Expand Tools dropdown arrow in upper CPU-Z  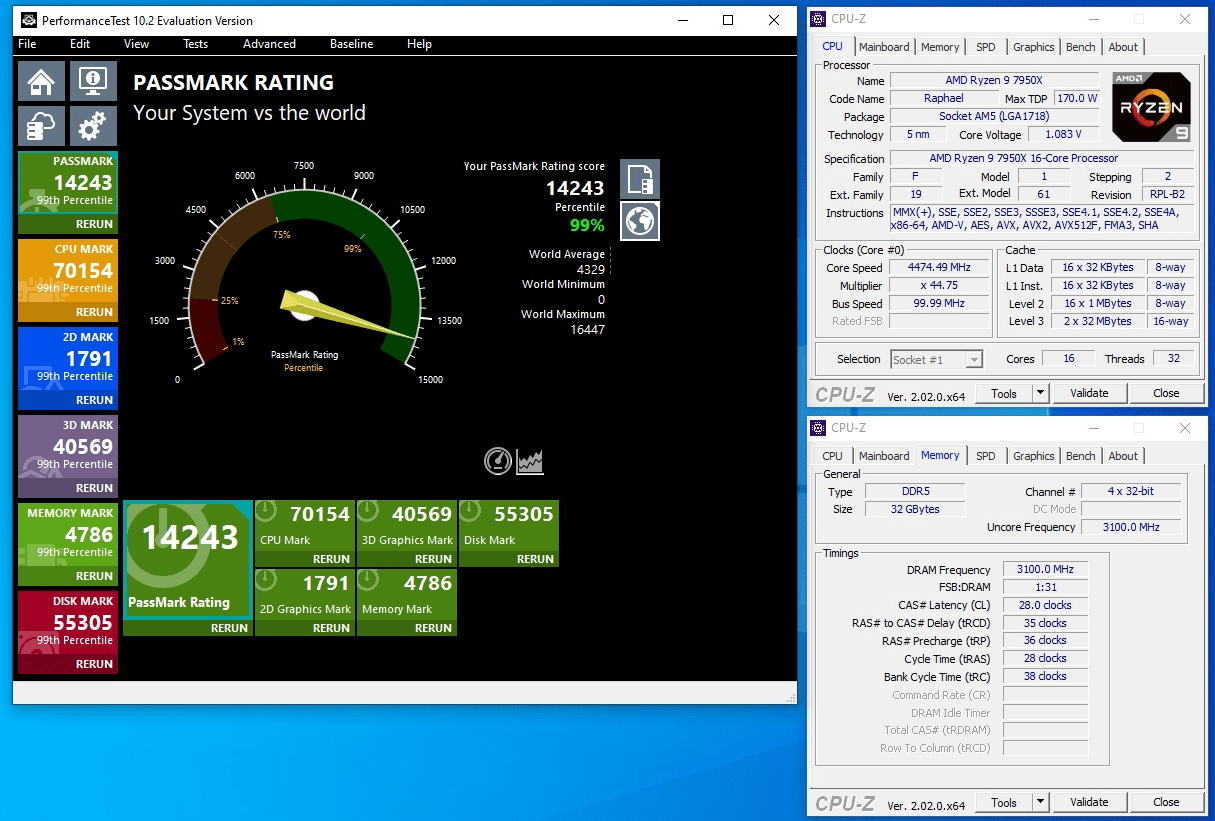pos(1040,393)
